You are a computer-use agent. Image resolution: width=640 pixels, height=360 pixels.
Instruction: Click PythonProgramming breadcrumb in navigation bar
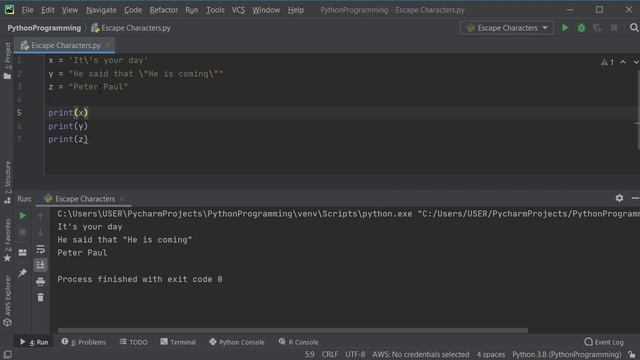44,28
